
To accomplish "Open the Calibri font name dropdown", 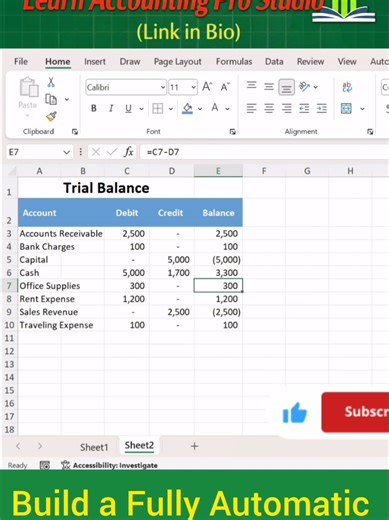I will 163,87.
